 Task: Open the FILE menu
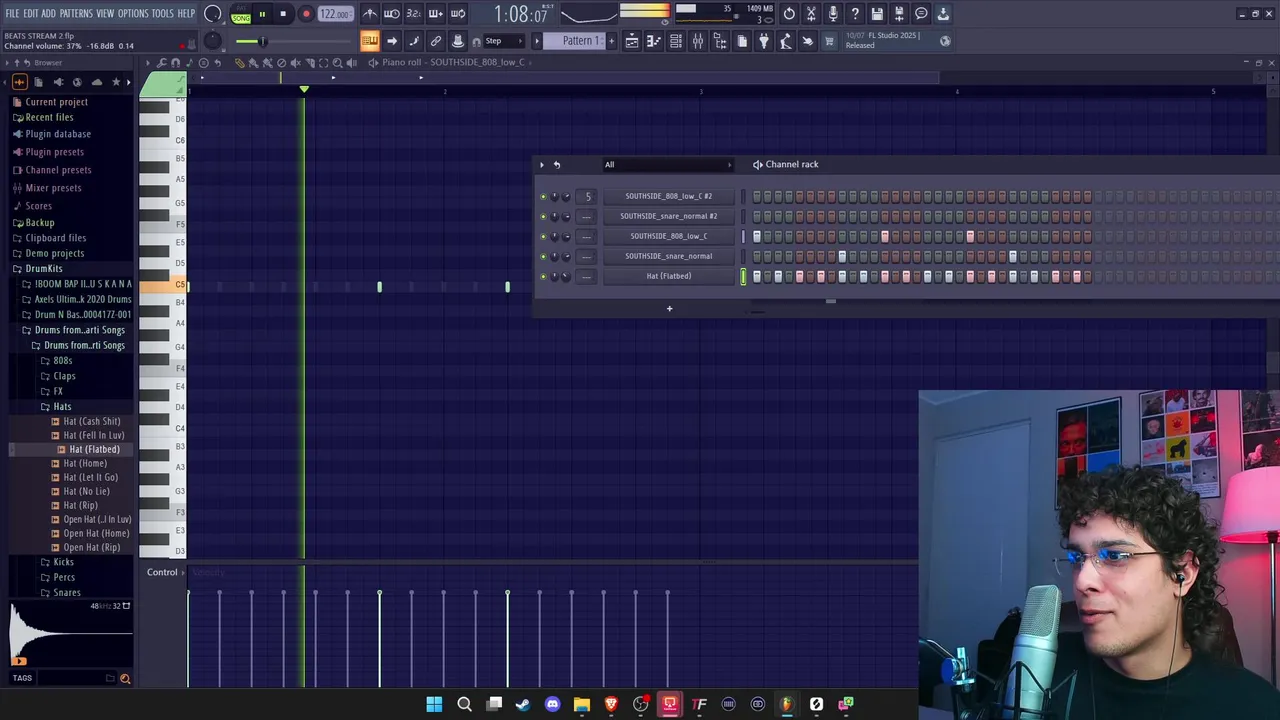(x=12, y=14)
